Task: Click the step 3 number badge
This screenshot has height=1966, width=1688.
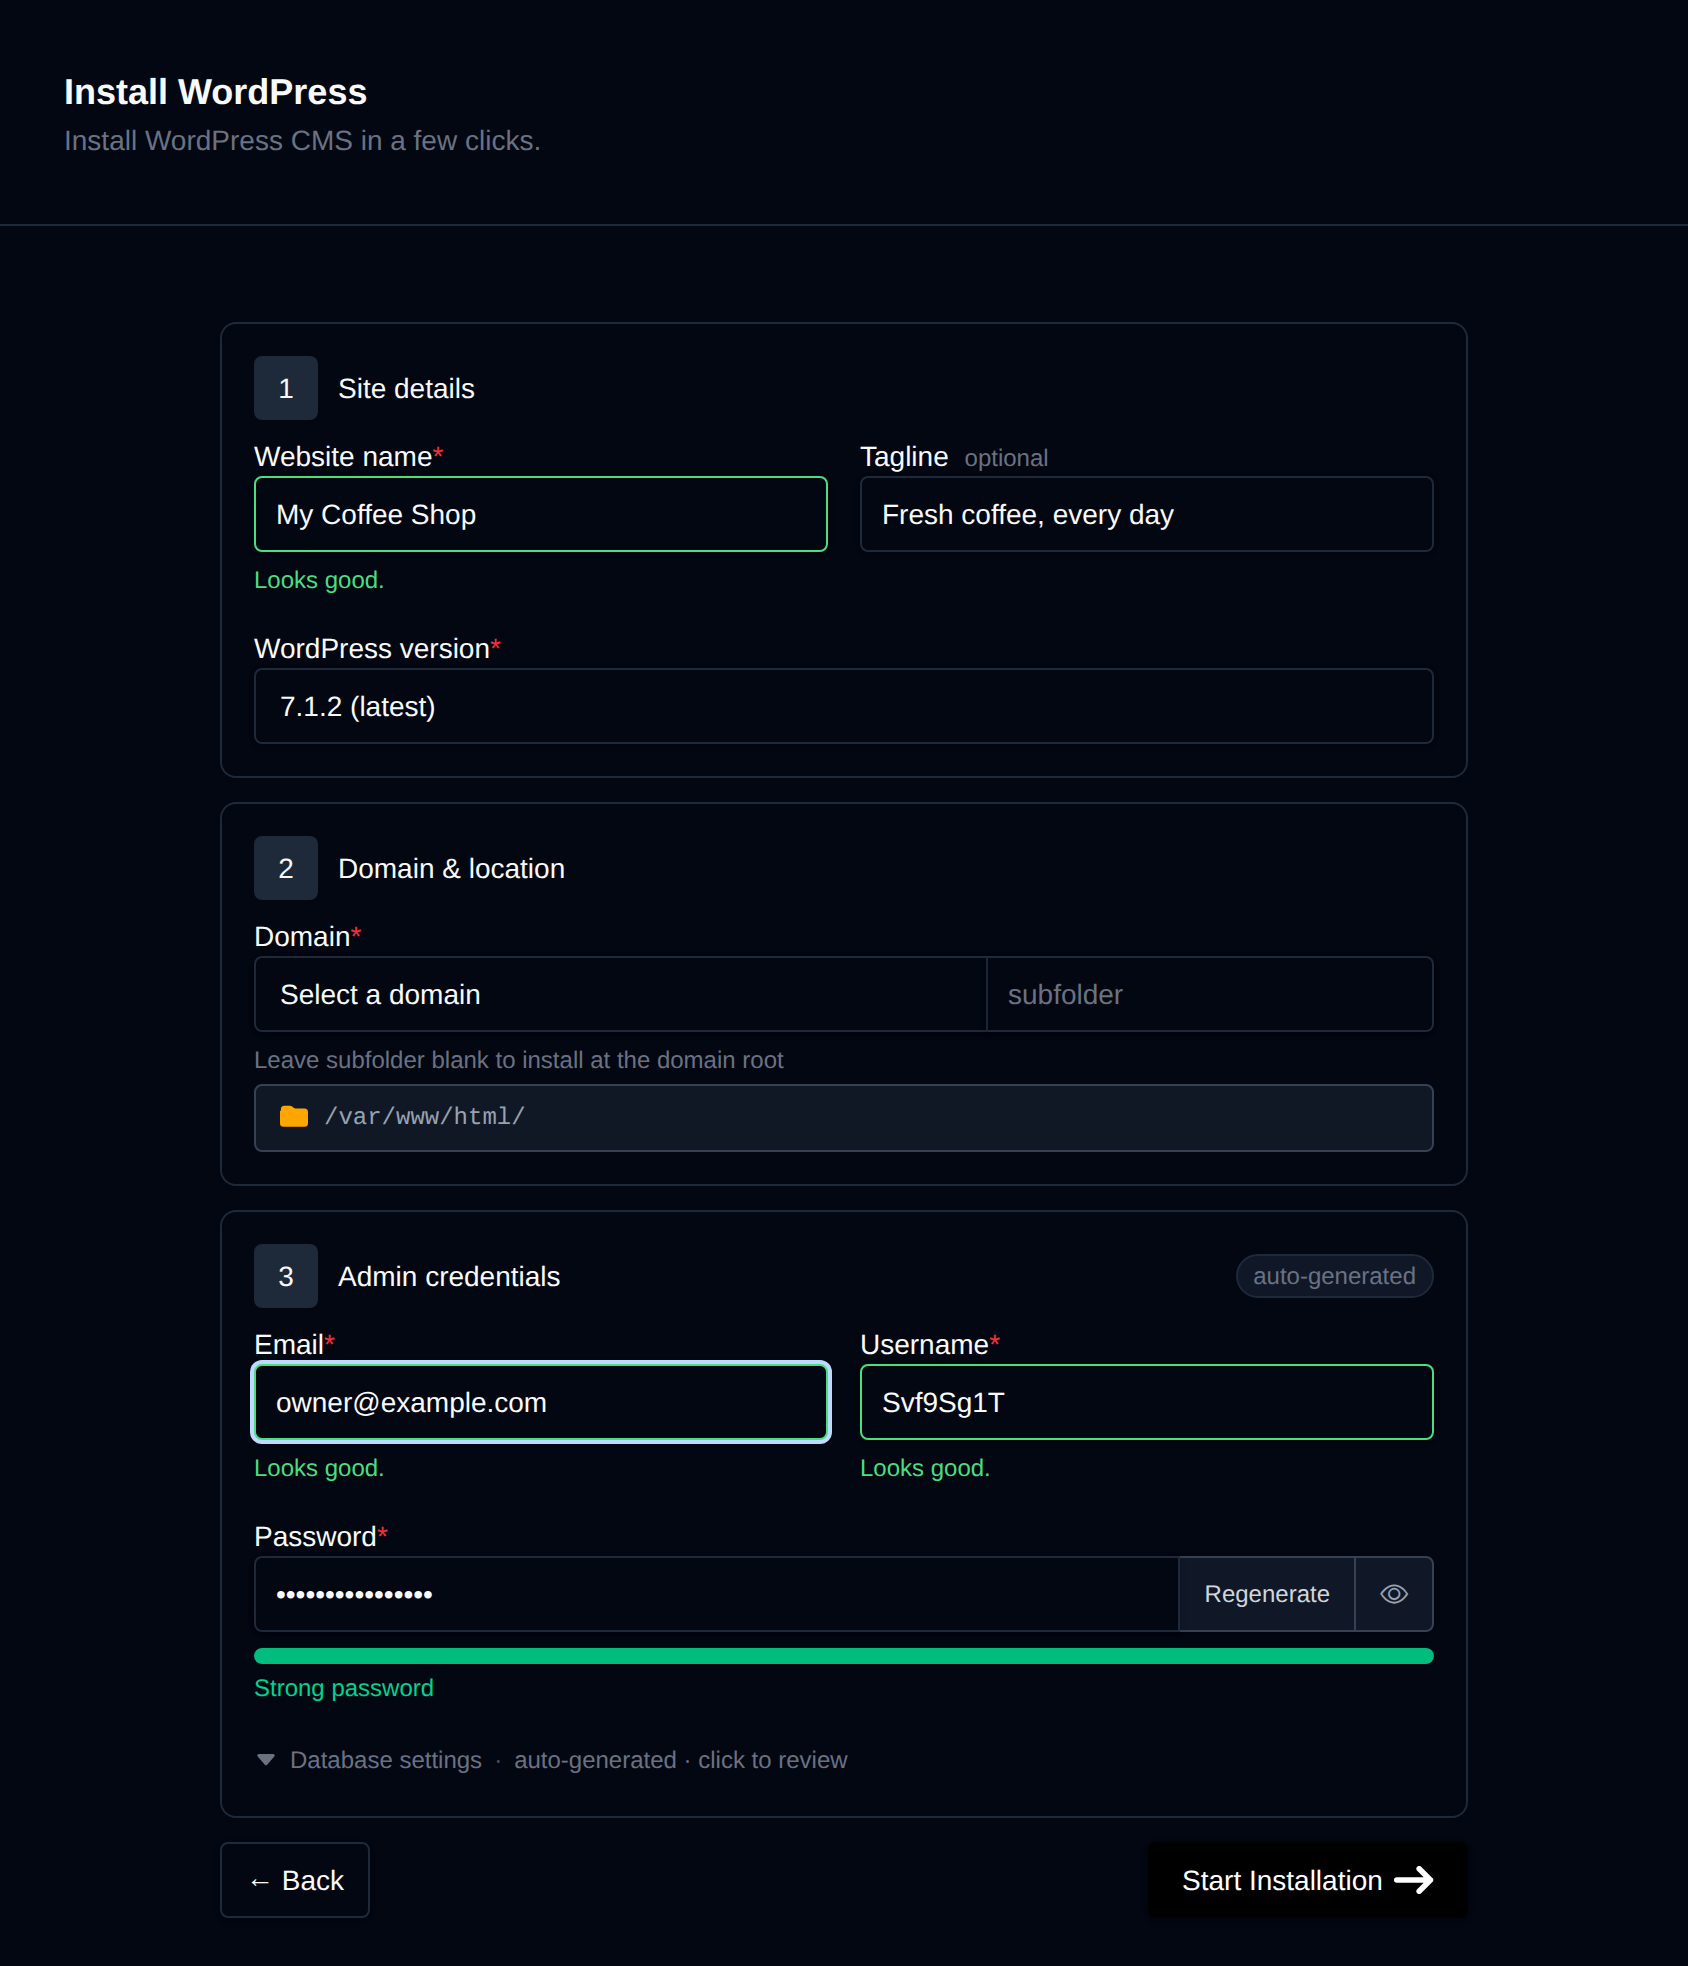Action: pyautogui.click(x=286, y=1276)
